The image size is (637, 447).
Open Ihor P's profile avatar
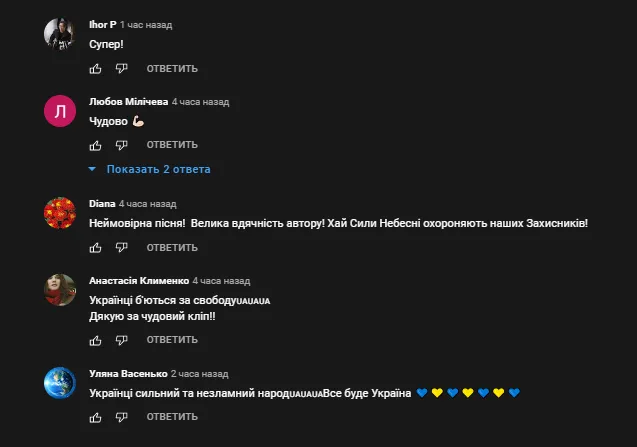point(60,34)
